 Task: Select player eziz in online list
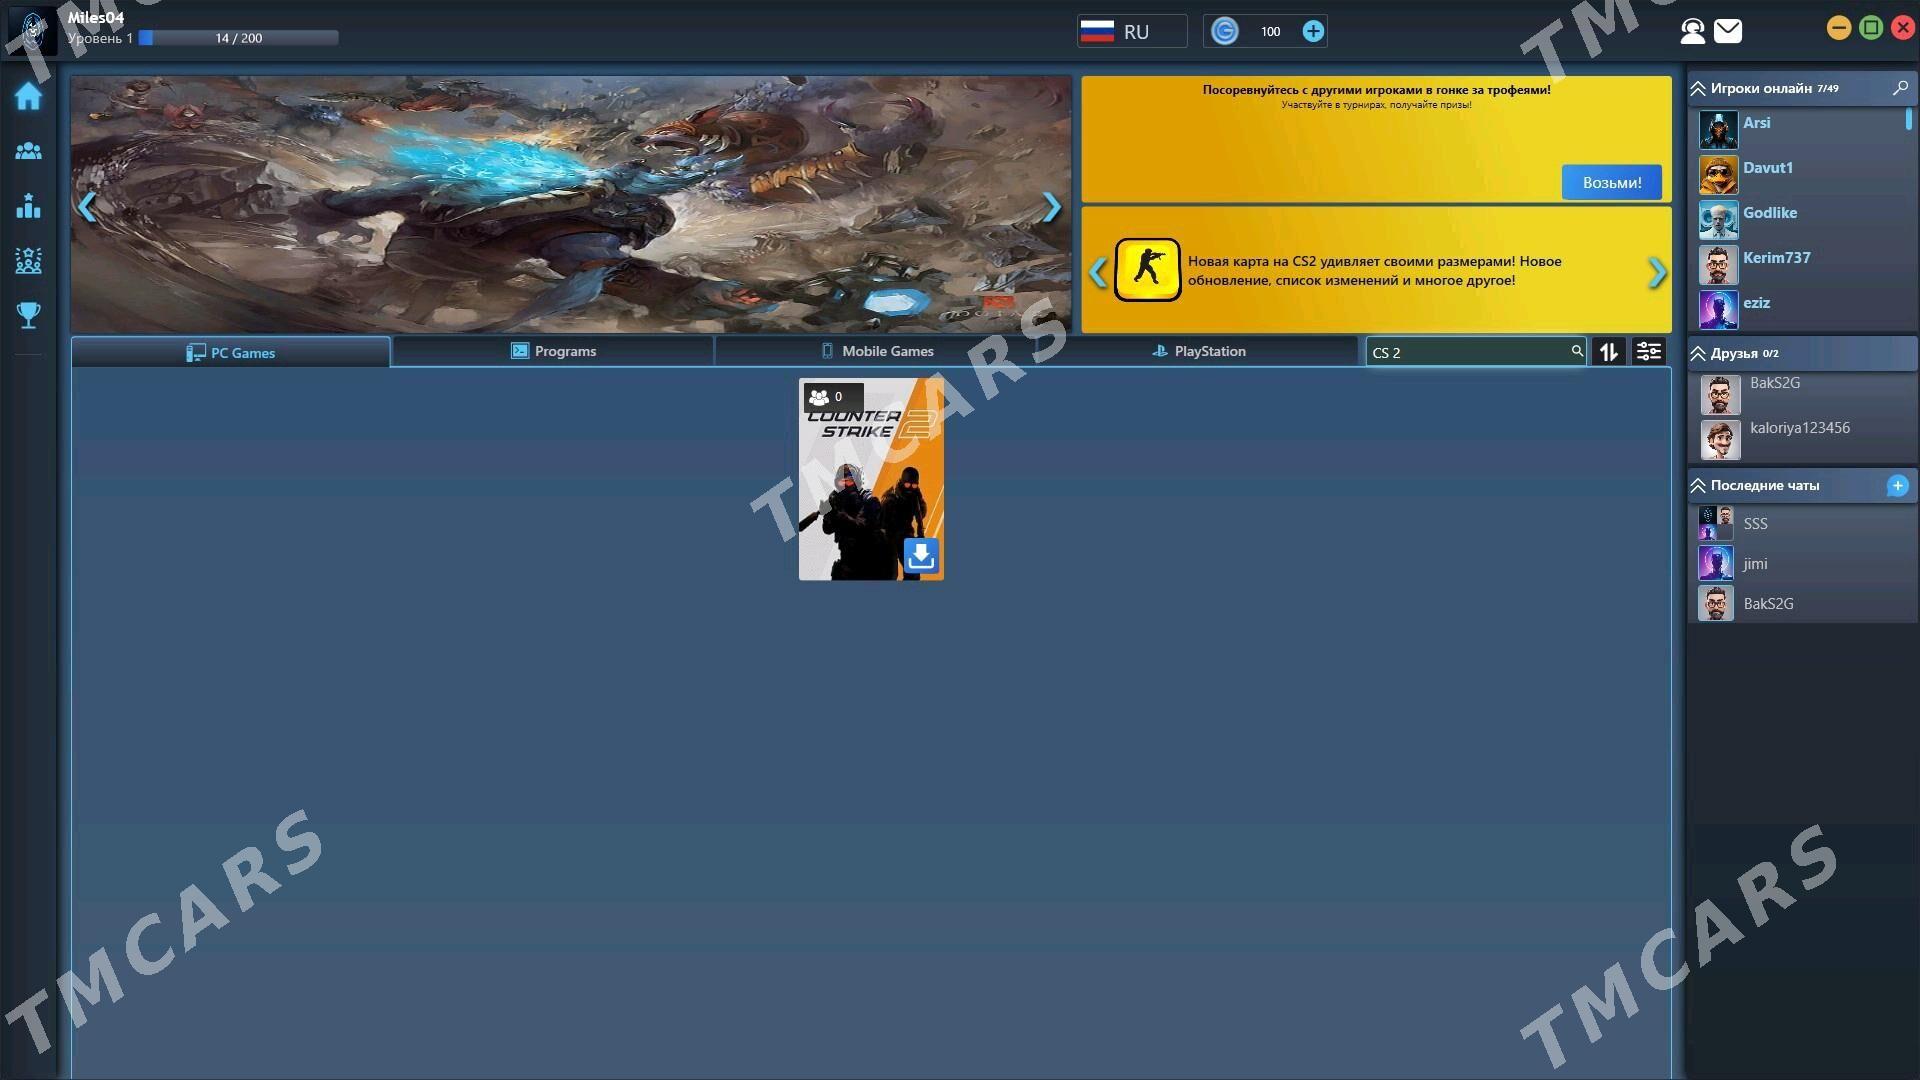[1756, 302]
